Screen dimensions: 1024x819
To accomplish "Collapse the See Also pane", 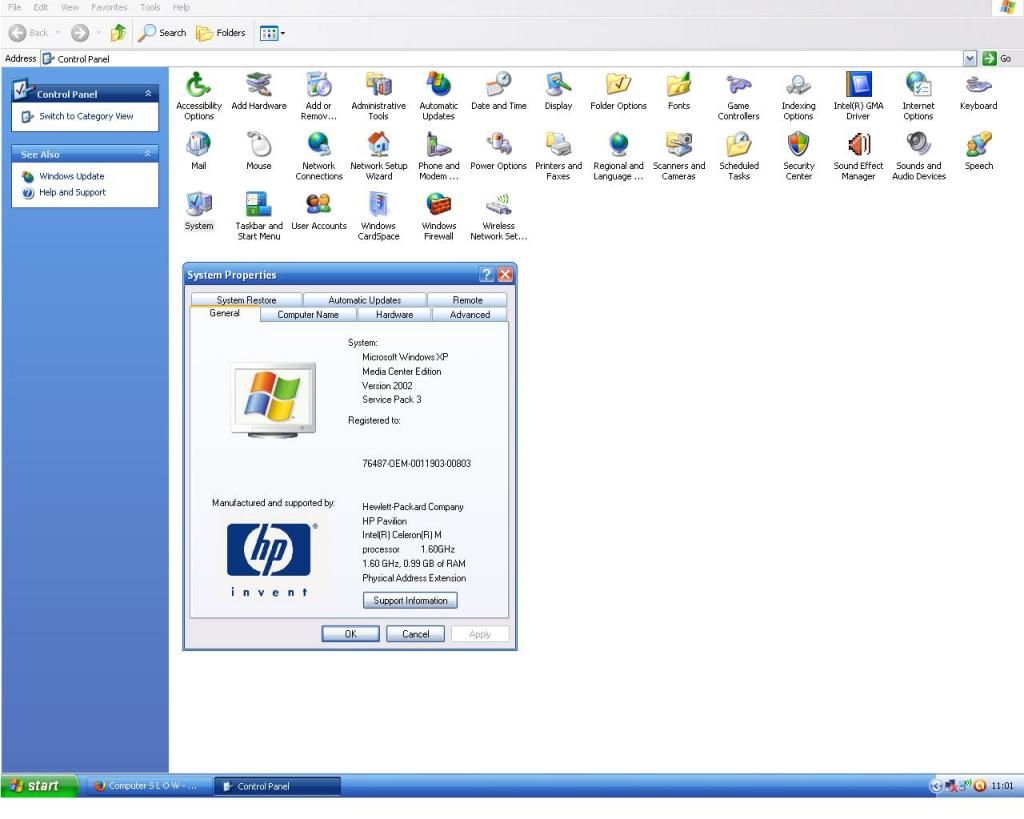I will [149, 154].
